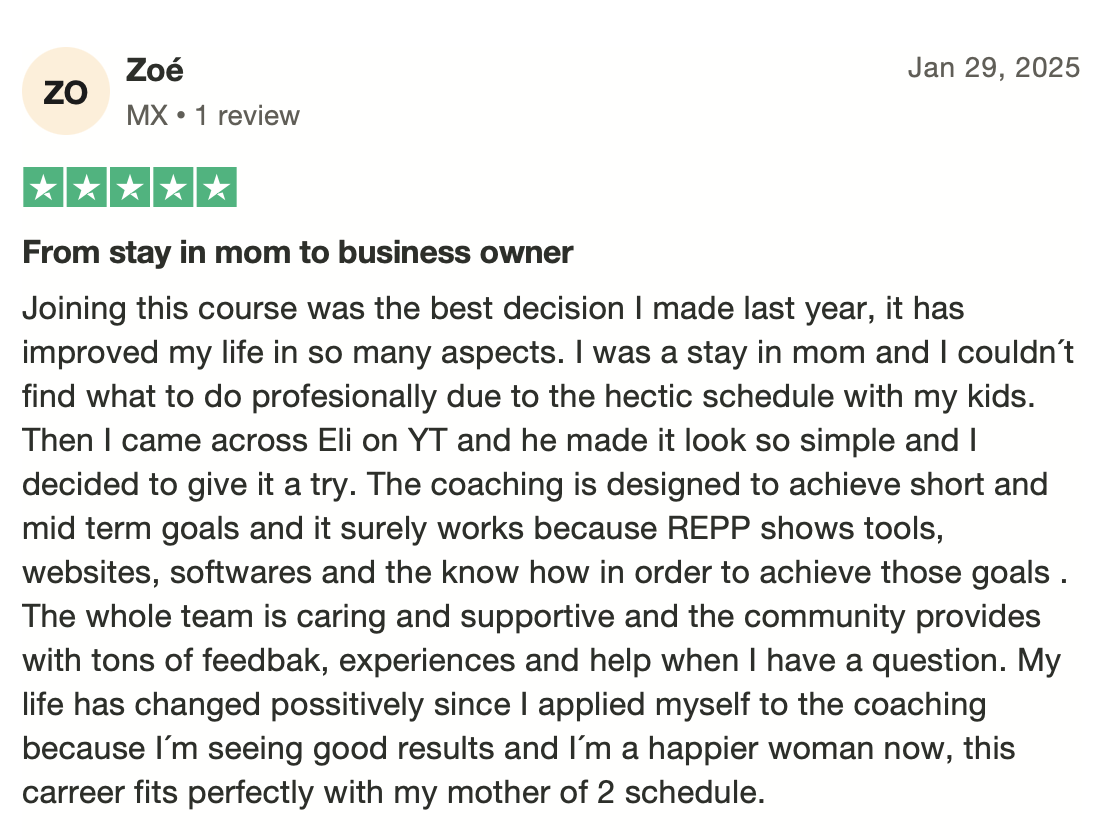
Task: Click 'YT' in the review body
Action: (x=427, y=441)
